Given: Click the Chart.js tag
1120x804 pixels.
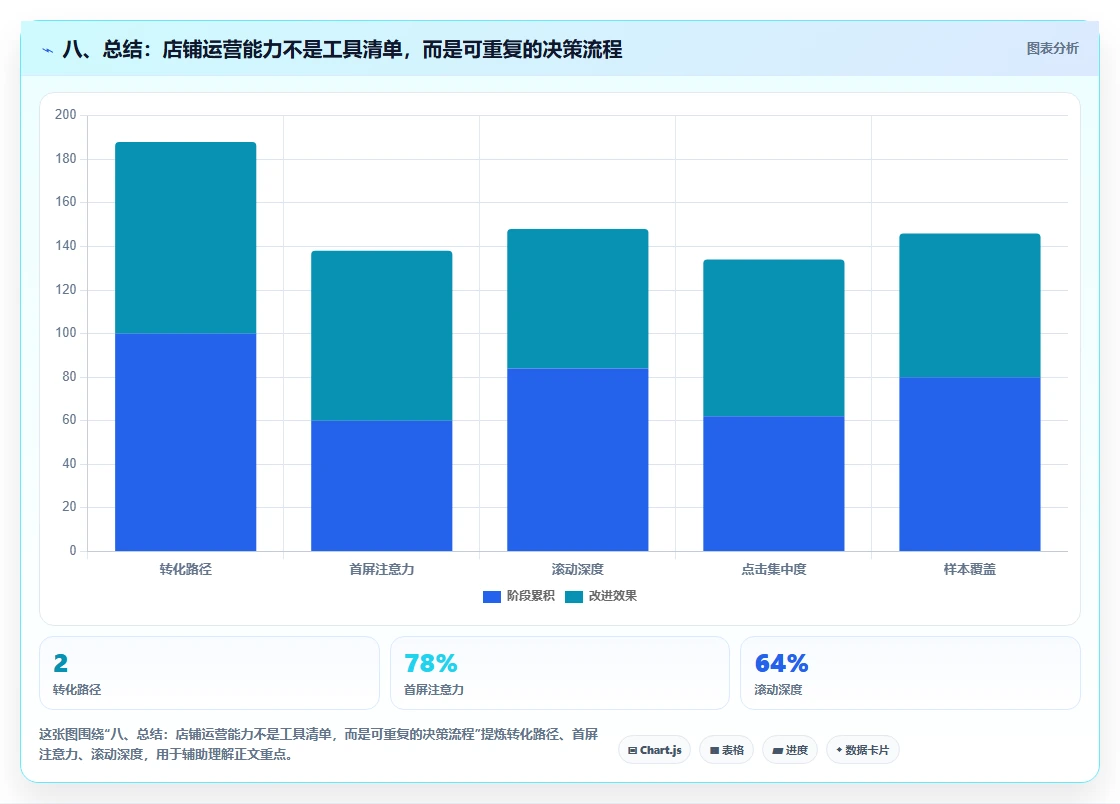Looking at the screenshot, I should [x=654, y=750].
